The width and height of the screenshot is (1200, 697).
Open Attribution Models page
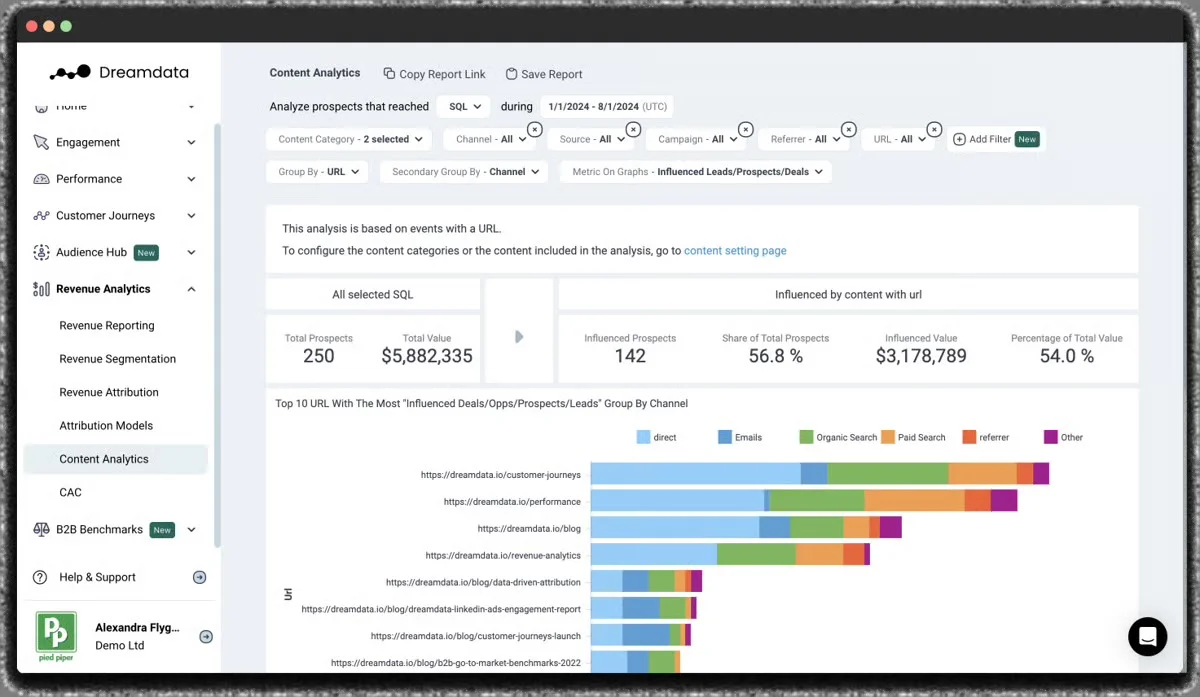[106, 426]
